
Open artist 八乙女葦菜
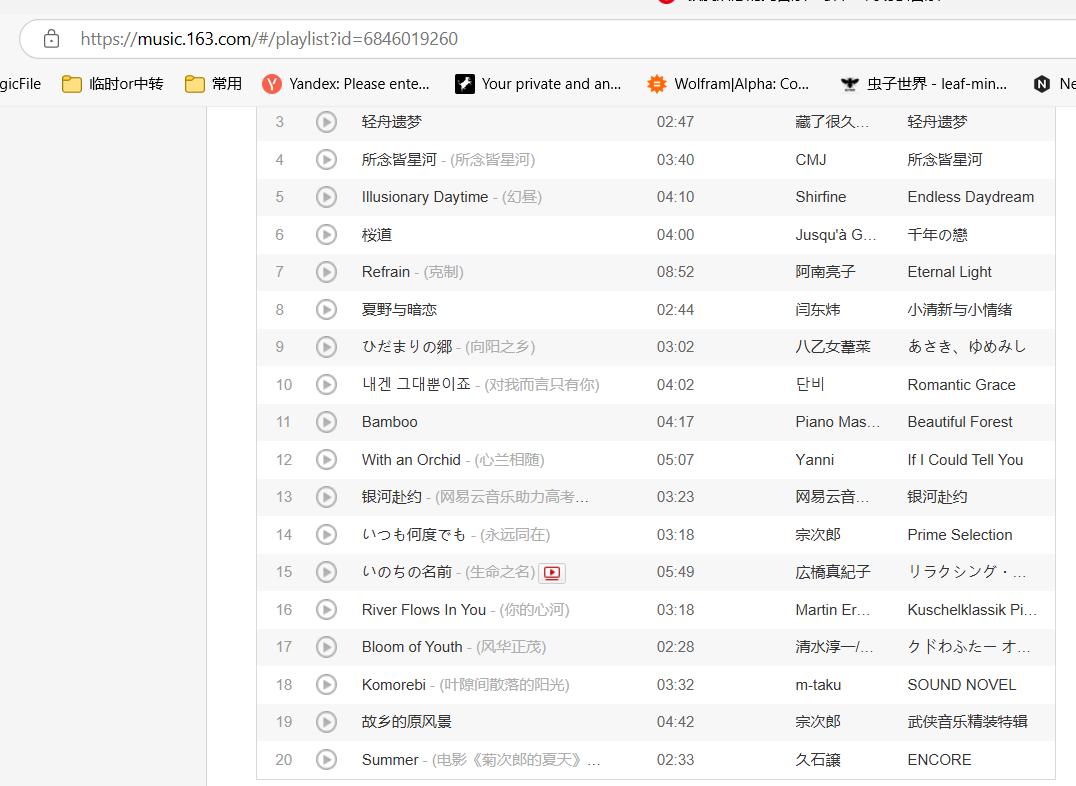(x=833, y=347)
